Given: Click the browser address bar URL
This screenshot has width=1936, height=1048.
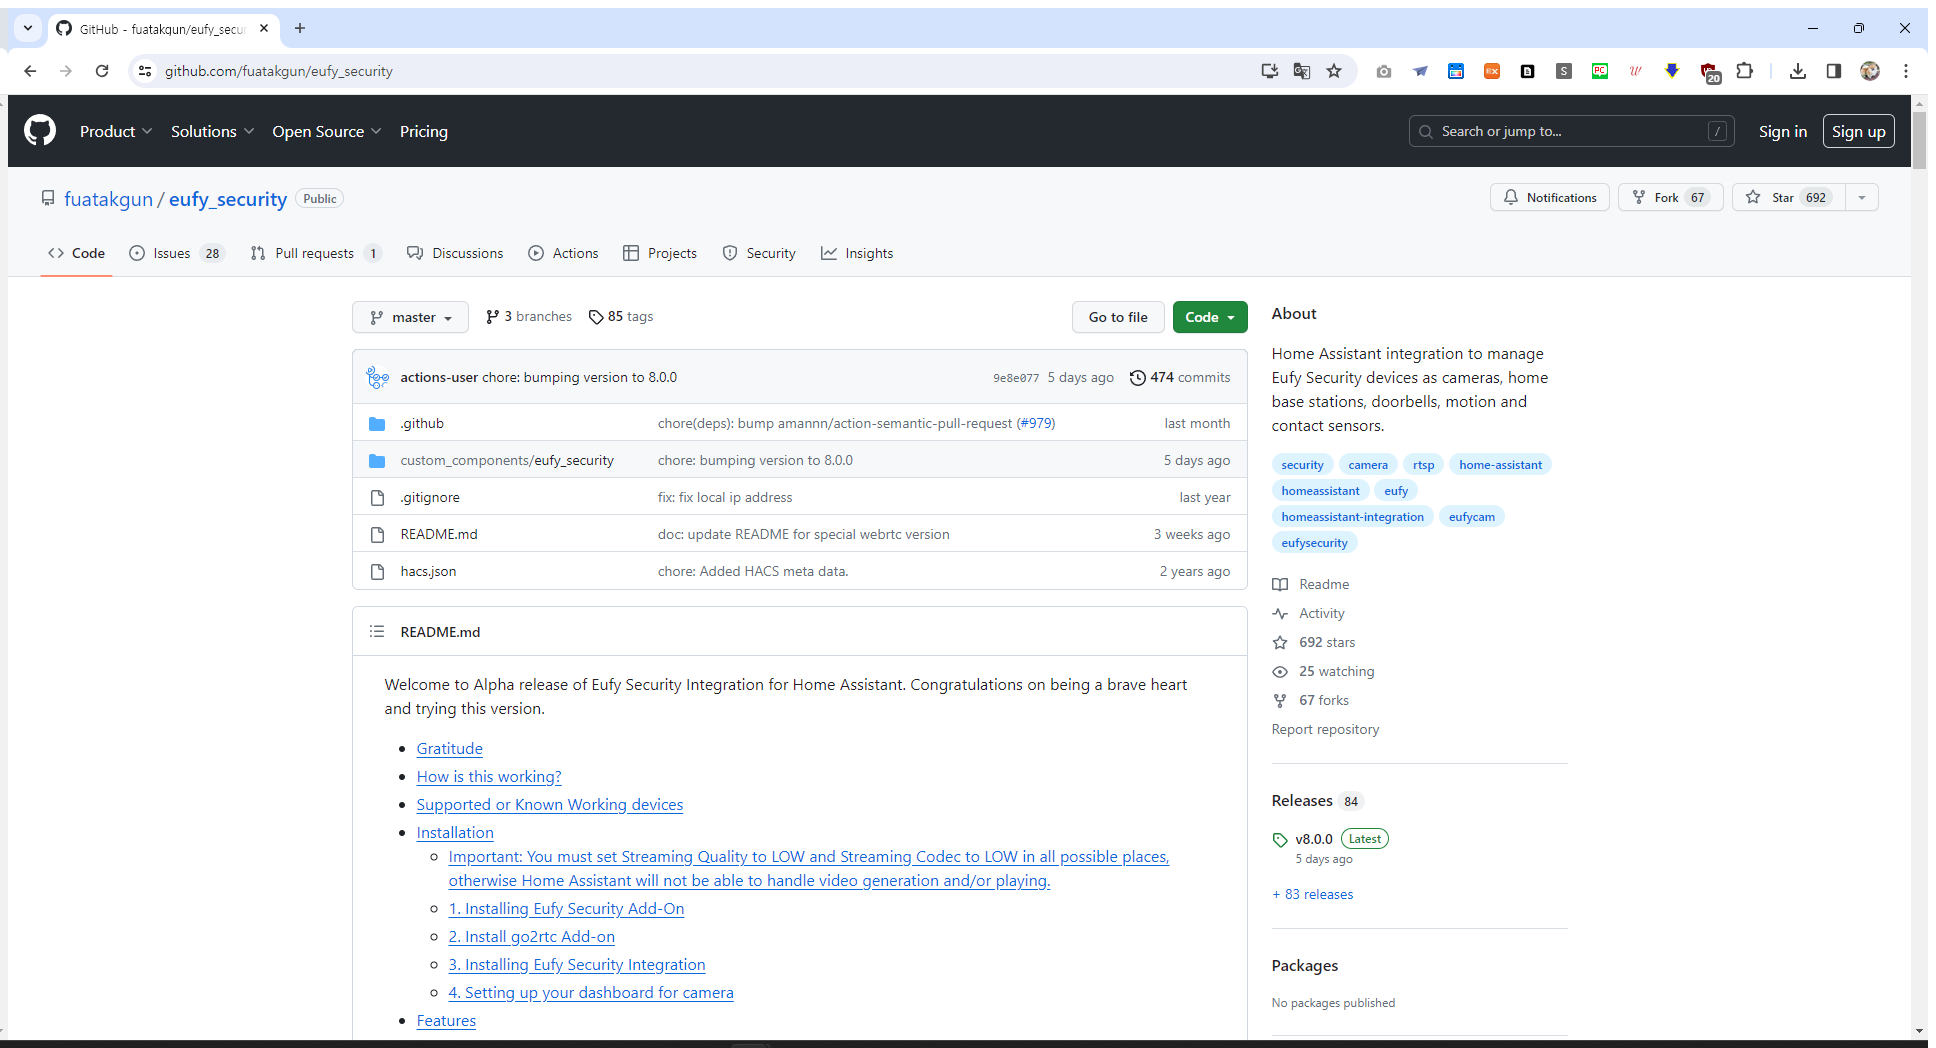Looking at the screenshot, I should tap(279, 71).
